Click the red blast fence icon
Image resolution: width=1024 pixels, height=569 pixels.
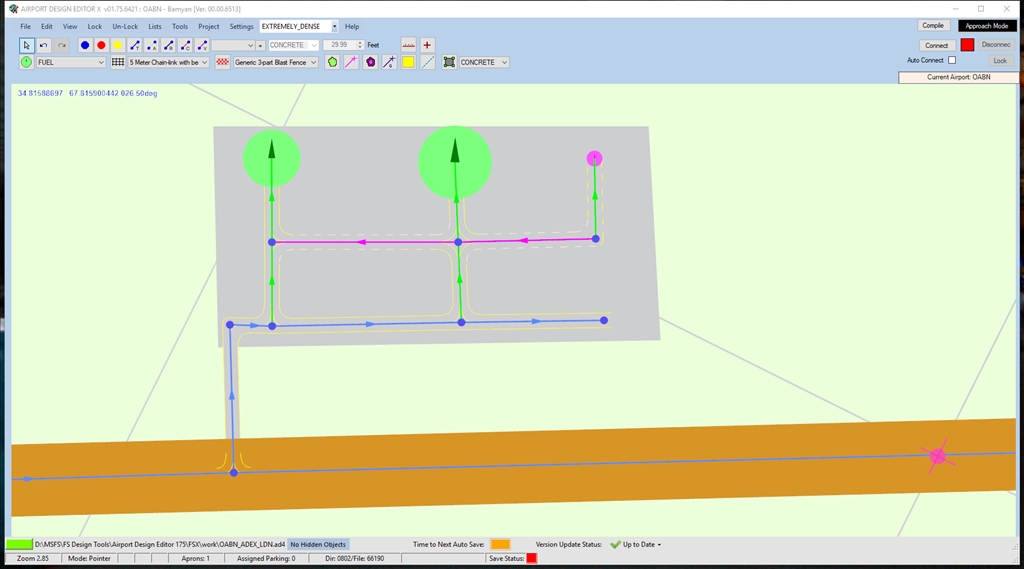[223, 62]
